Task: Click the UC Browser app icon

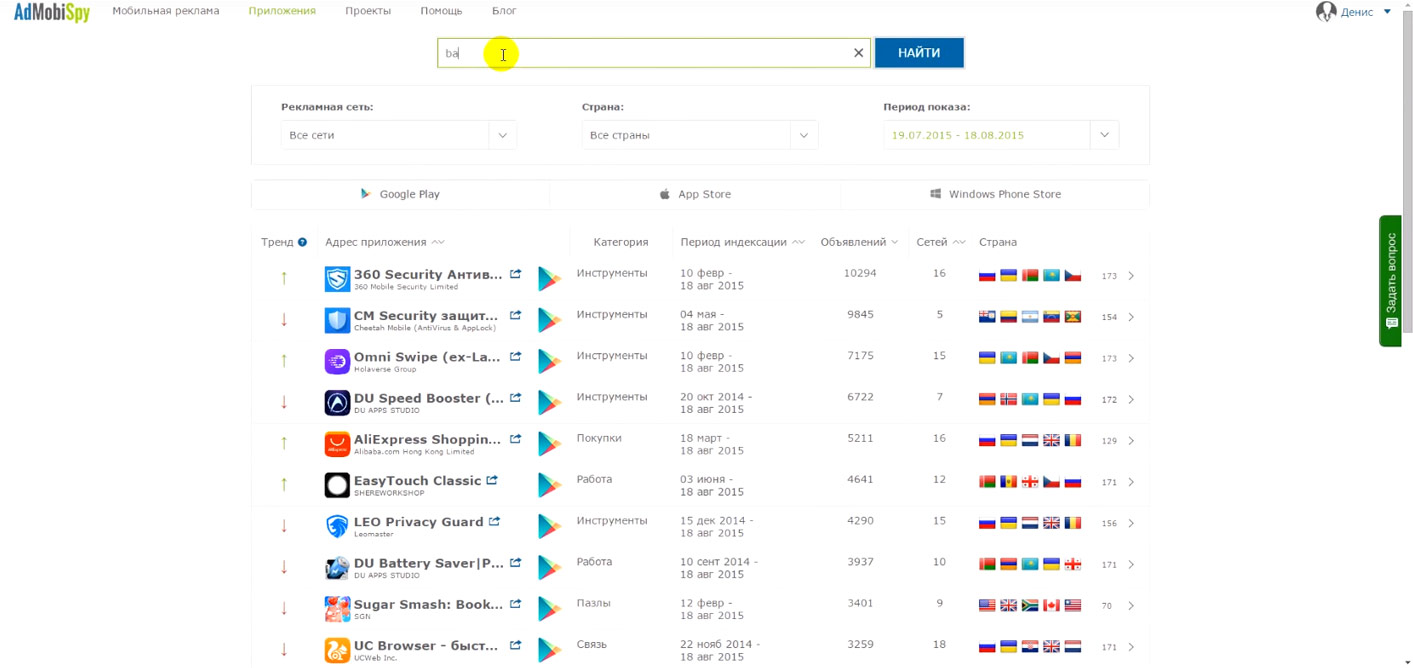Action: coord(337,650)
